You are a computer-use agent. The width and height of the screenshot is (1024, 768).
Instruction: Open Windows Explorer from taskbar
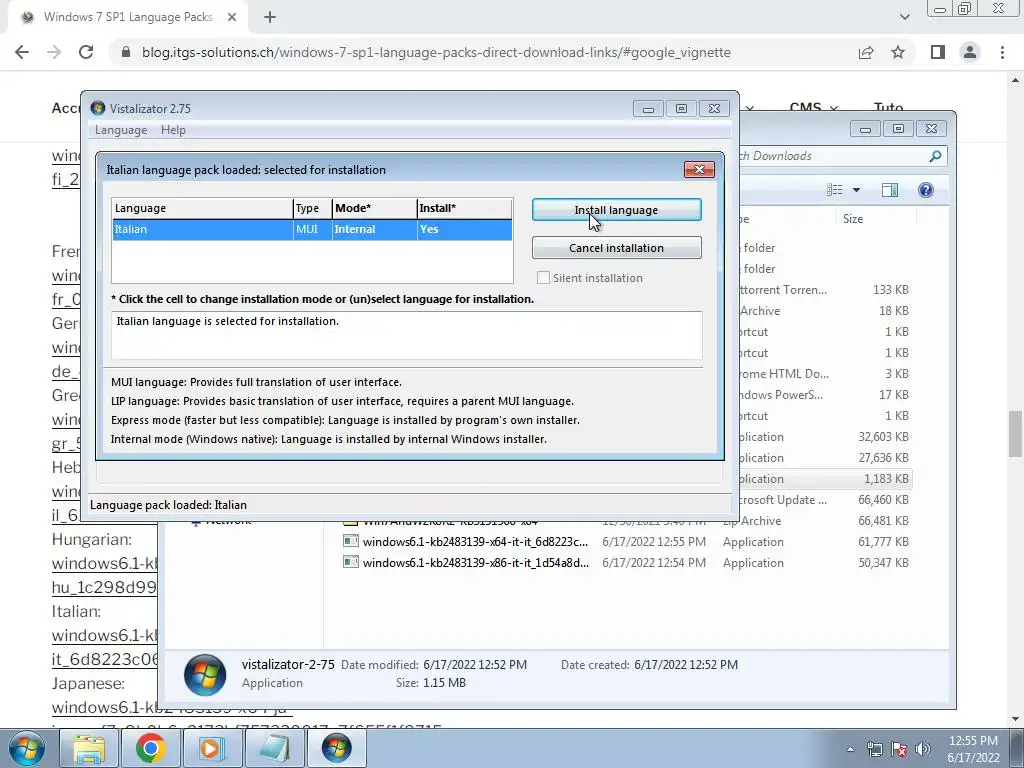89,748
